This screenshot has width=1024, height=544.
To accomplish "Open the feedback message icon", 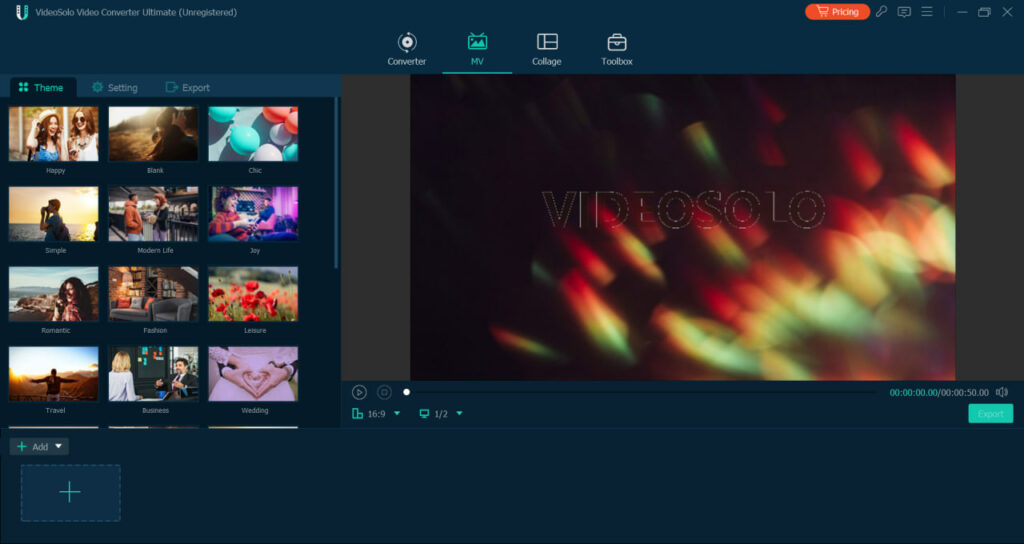I will coord(904,12).
